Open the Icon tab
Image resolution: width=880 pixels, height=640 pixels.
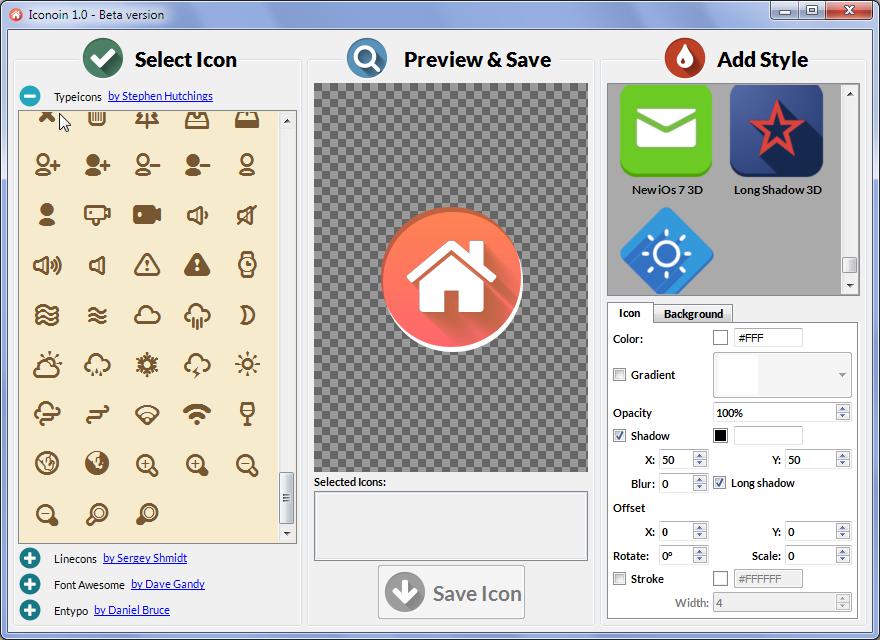[630, 313]
